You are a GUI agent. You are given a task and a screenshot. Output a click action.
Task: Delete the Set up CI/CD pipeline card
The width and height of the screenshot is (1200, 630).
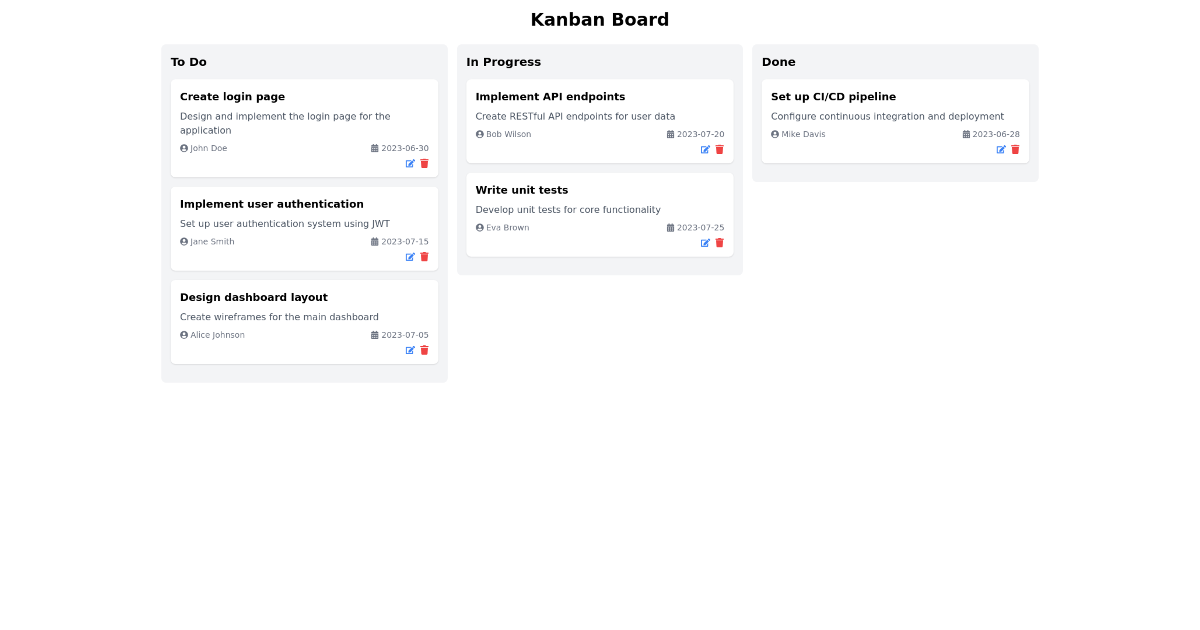[1015, 149]
